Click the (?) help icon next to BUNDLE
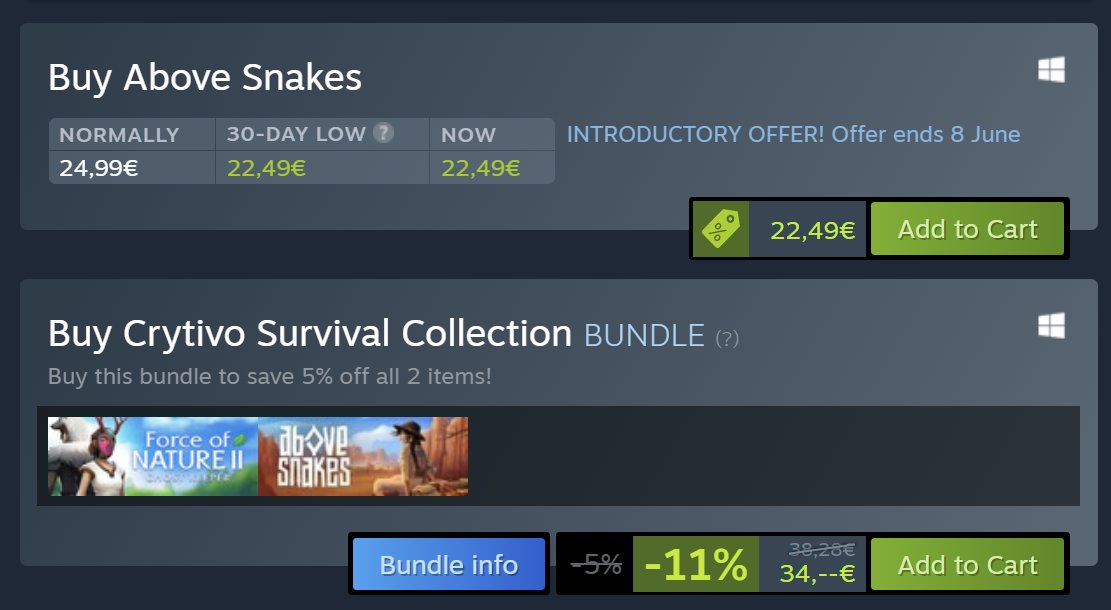Screen dimensions: 1111x610 click(727, 339)
